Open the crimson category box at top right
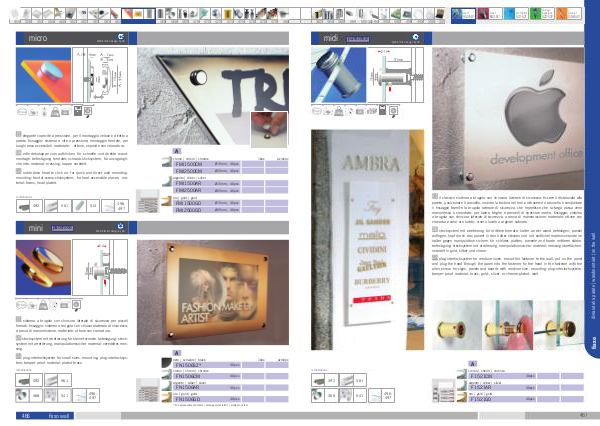Viewport: 600px width, 426px height. point(489,14)
